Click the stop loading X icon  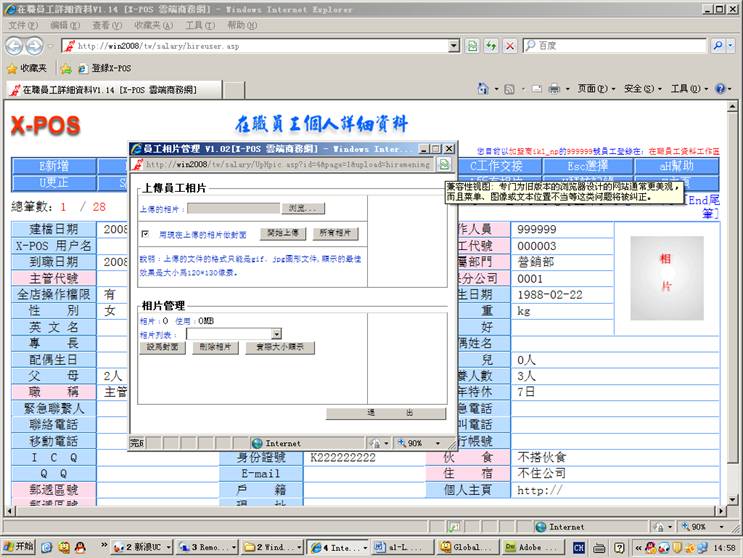[509, 46]
